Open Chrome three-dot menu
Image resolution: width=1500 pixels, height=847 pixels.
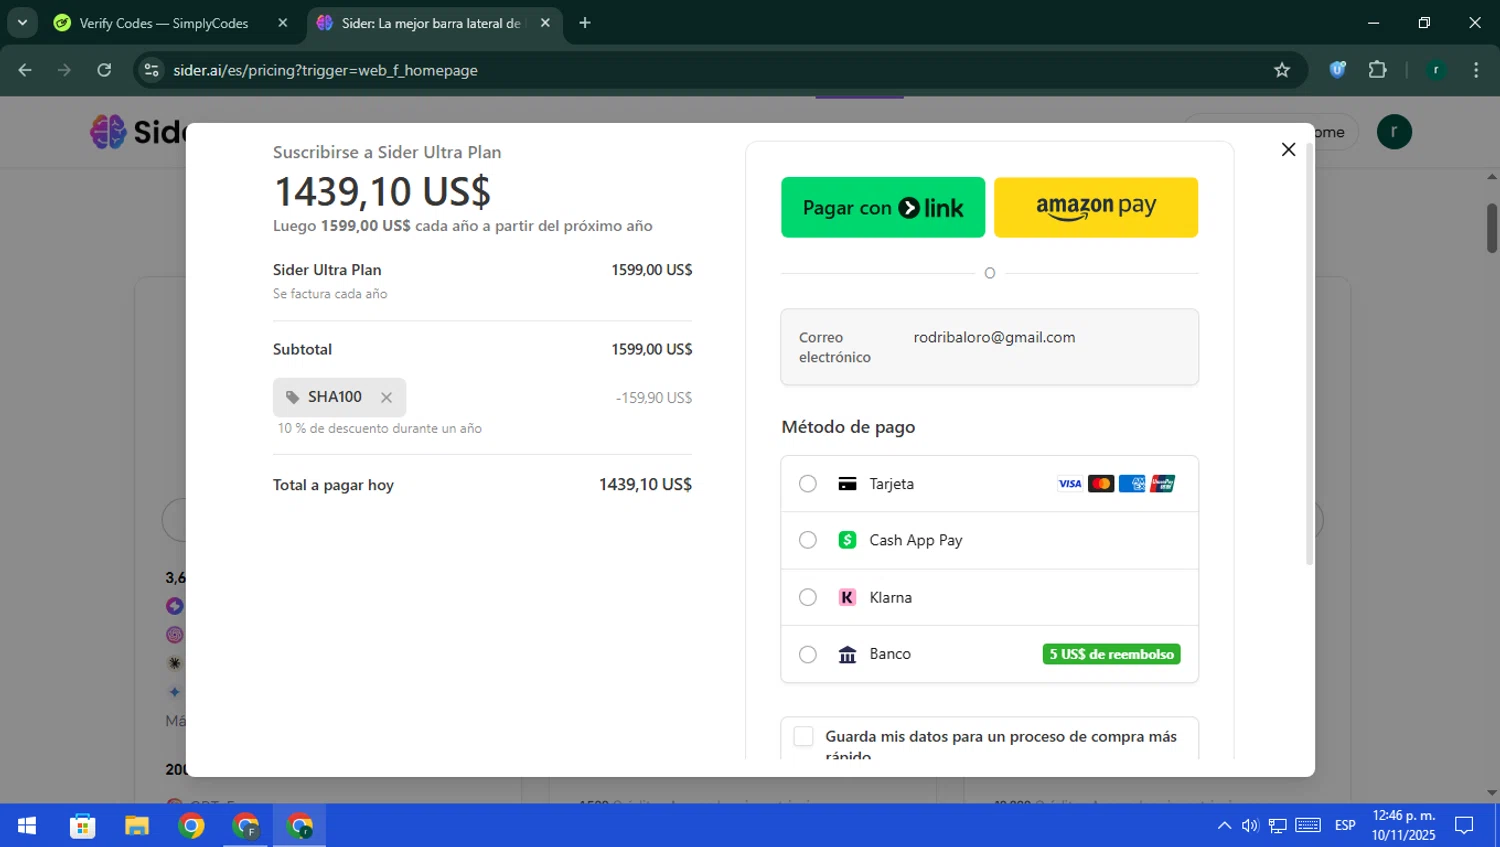[x=1476, y=70]
